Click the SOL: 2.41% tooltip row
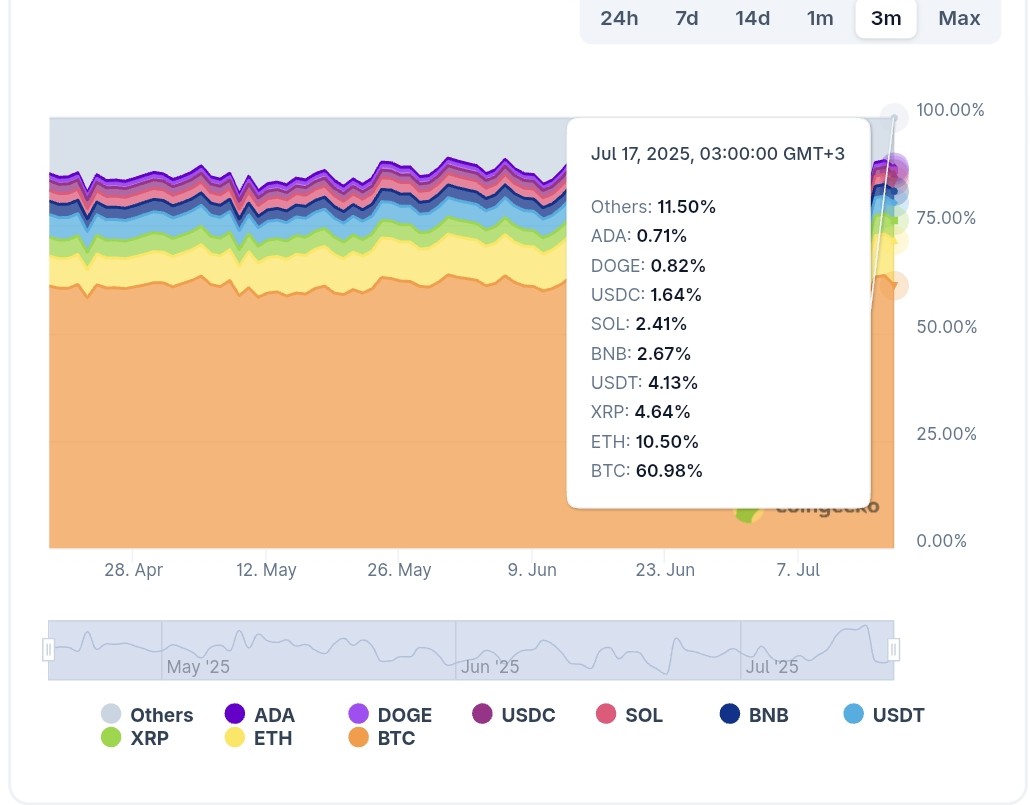This screenshot has width=1030, height=805. point(638,323)
